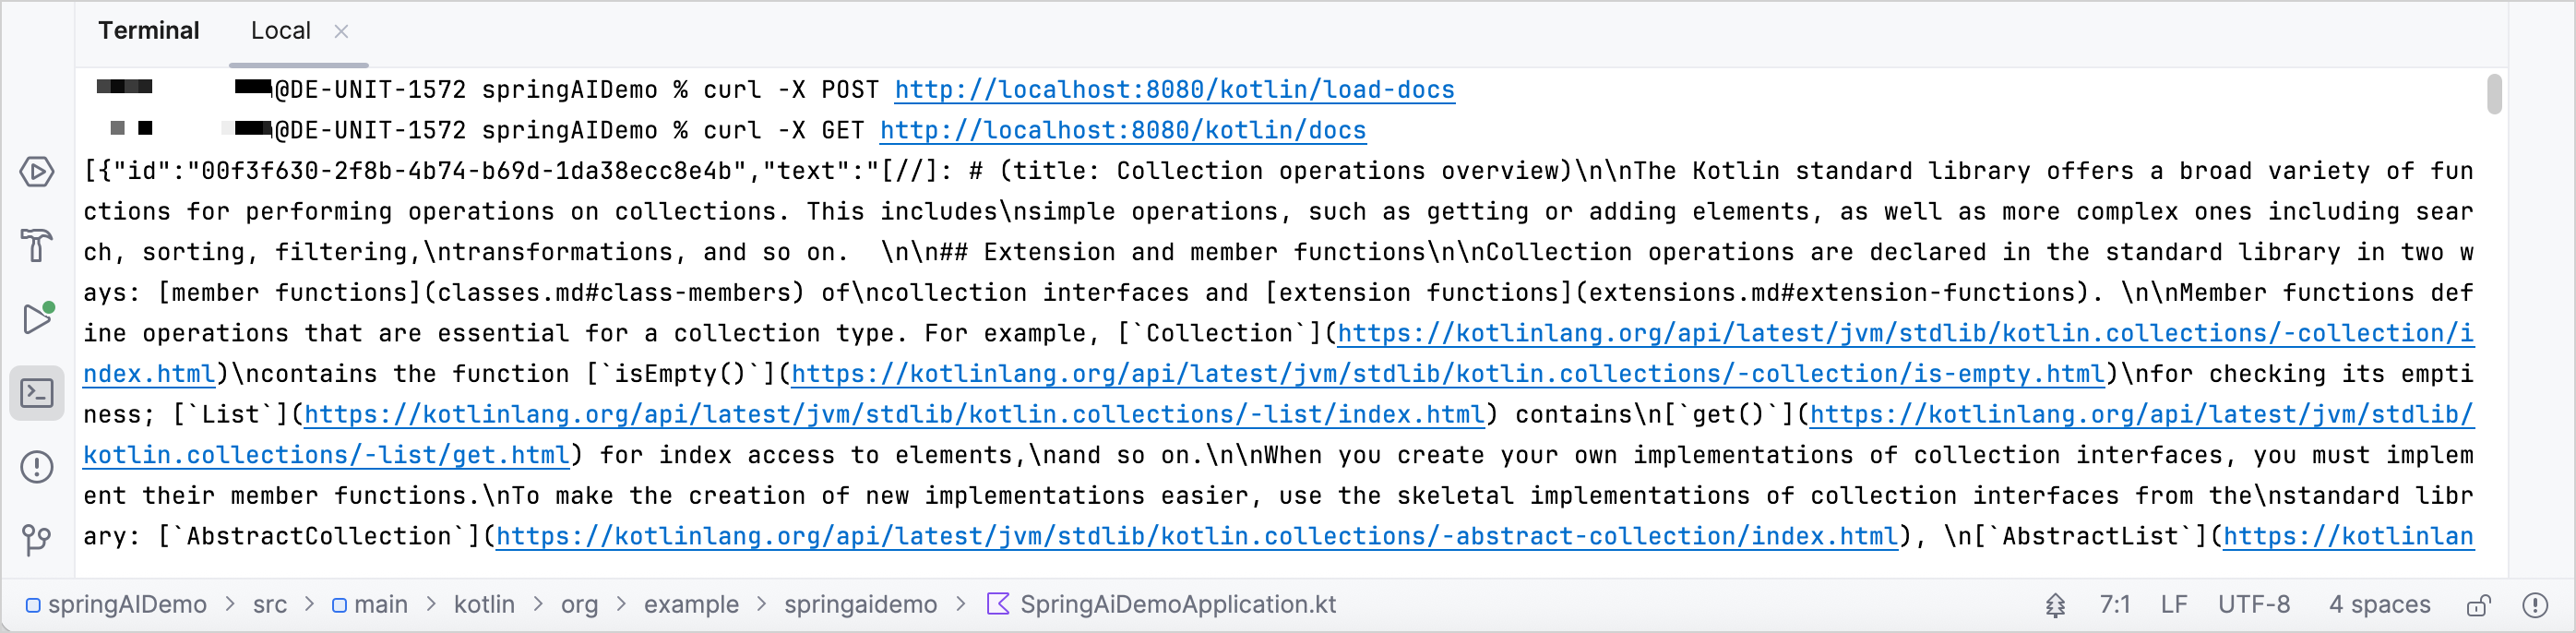Open notifications icon at status bar end
The width and height of the screenshot is (2576, 633).
click(x=2535, y=605)
